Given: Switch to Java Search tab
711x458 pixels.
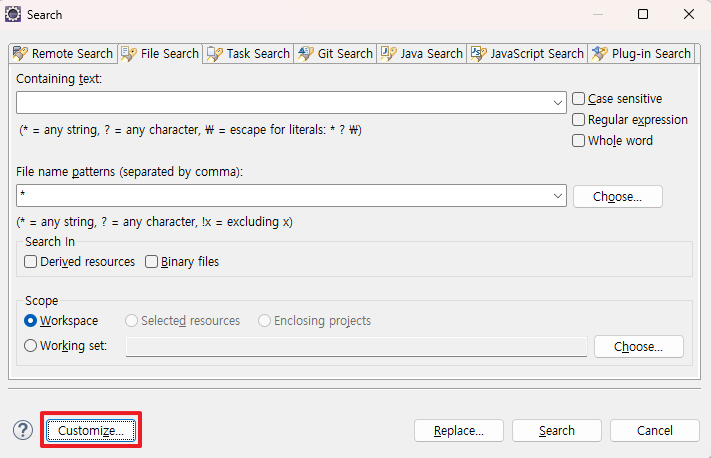Looking at the screenshot, I should click(422, 54).
